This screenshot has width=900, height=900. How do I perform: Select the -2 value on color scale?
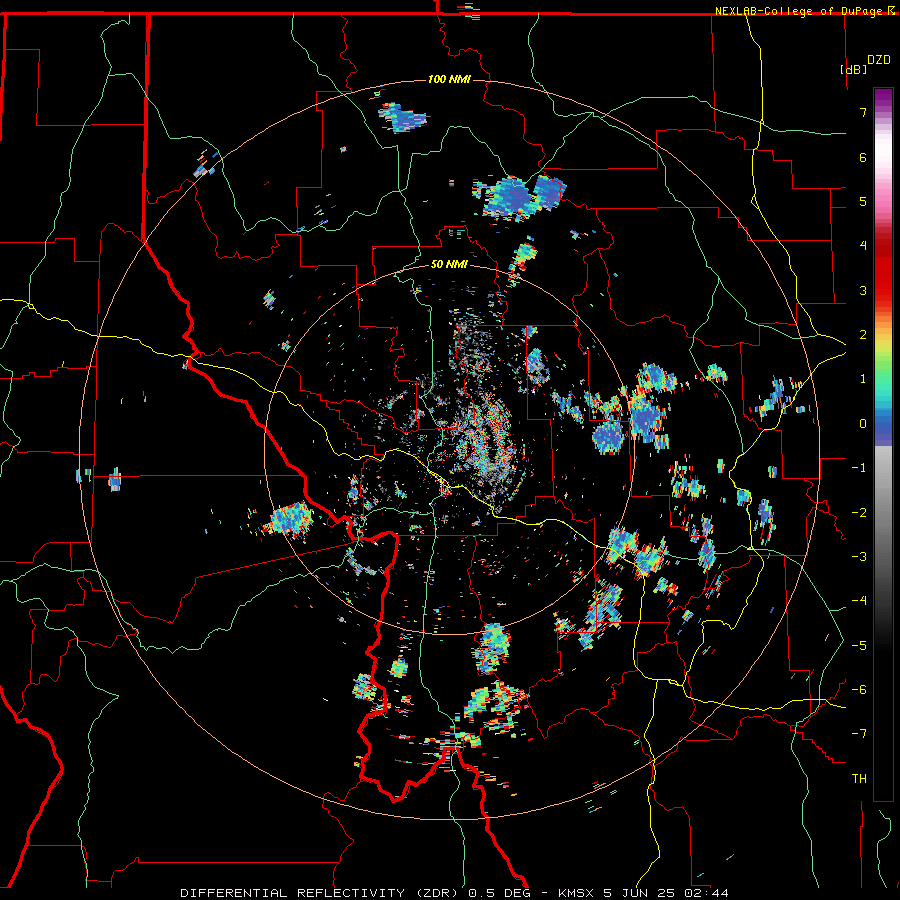(859, 513)
